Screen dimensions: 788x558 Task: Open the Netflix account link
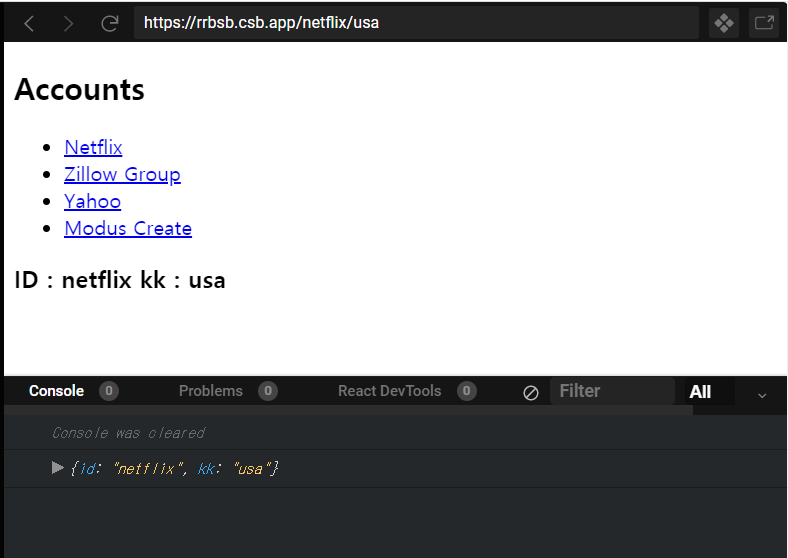[93, 147]
